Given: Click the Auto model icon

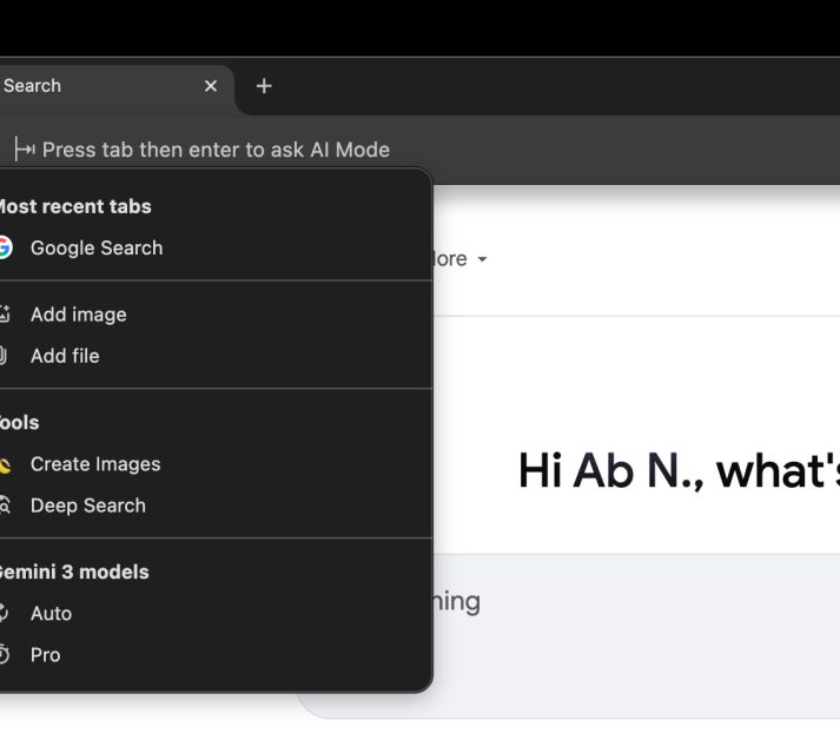Looking at the screenshot, I should pyautogui.click(x=4, y=614).
